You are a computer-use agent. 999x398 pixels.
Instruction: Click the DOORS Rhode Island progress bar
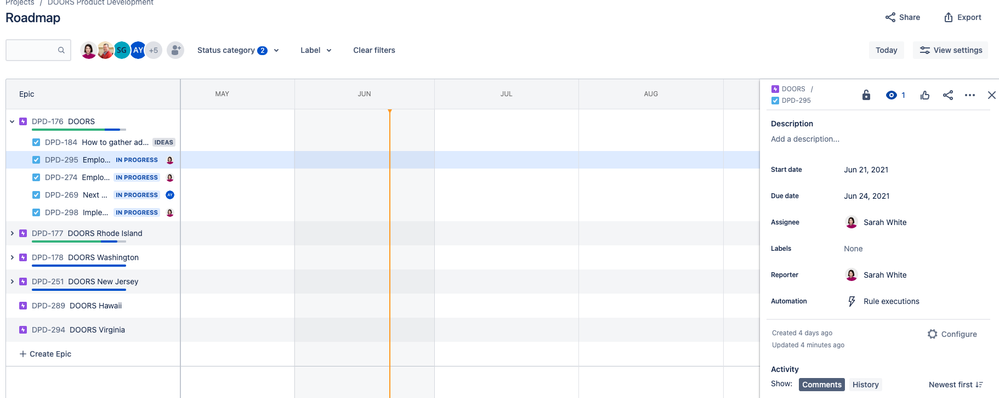tap(79, 241)
